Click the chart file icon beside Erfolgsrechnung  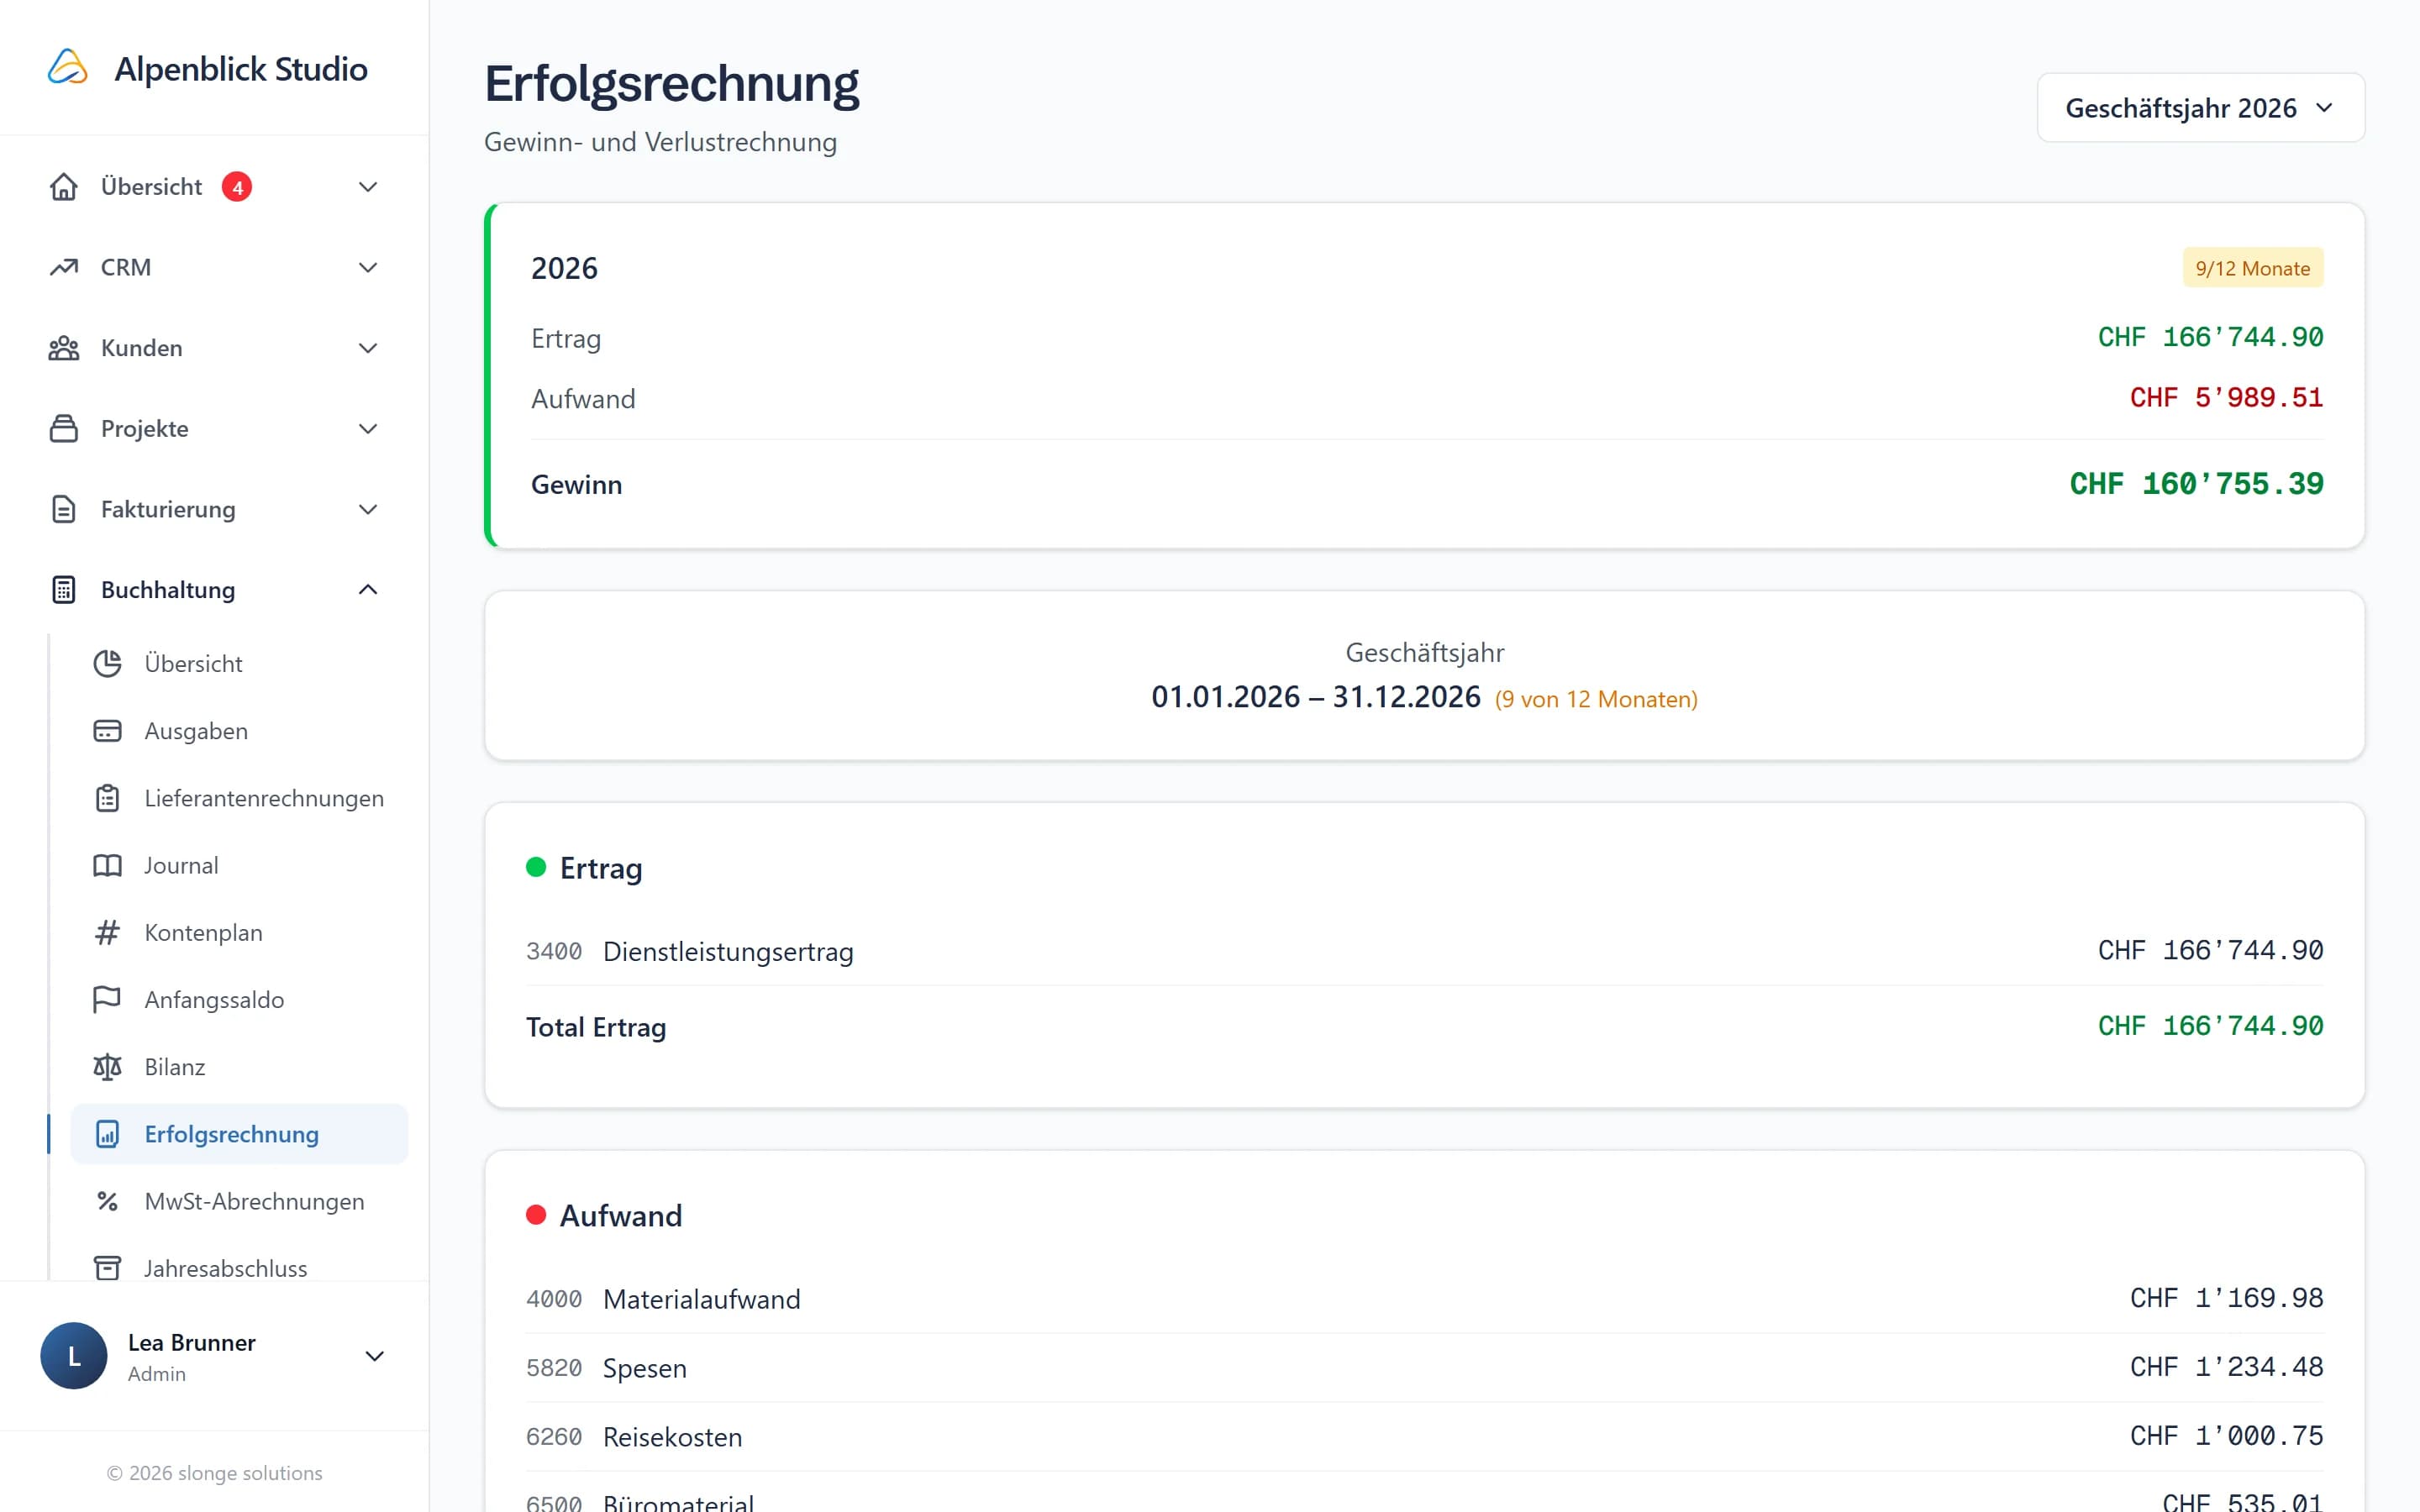coord(107,1134)
